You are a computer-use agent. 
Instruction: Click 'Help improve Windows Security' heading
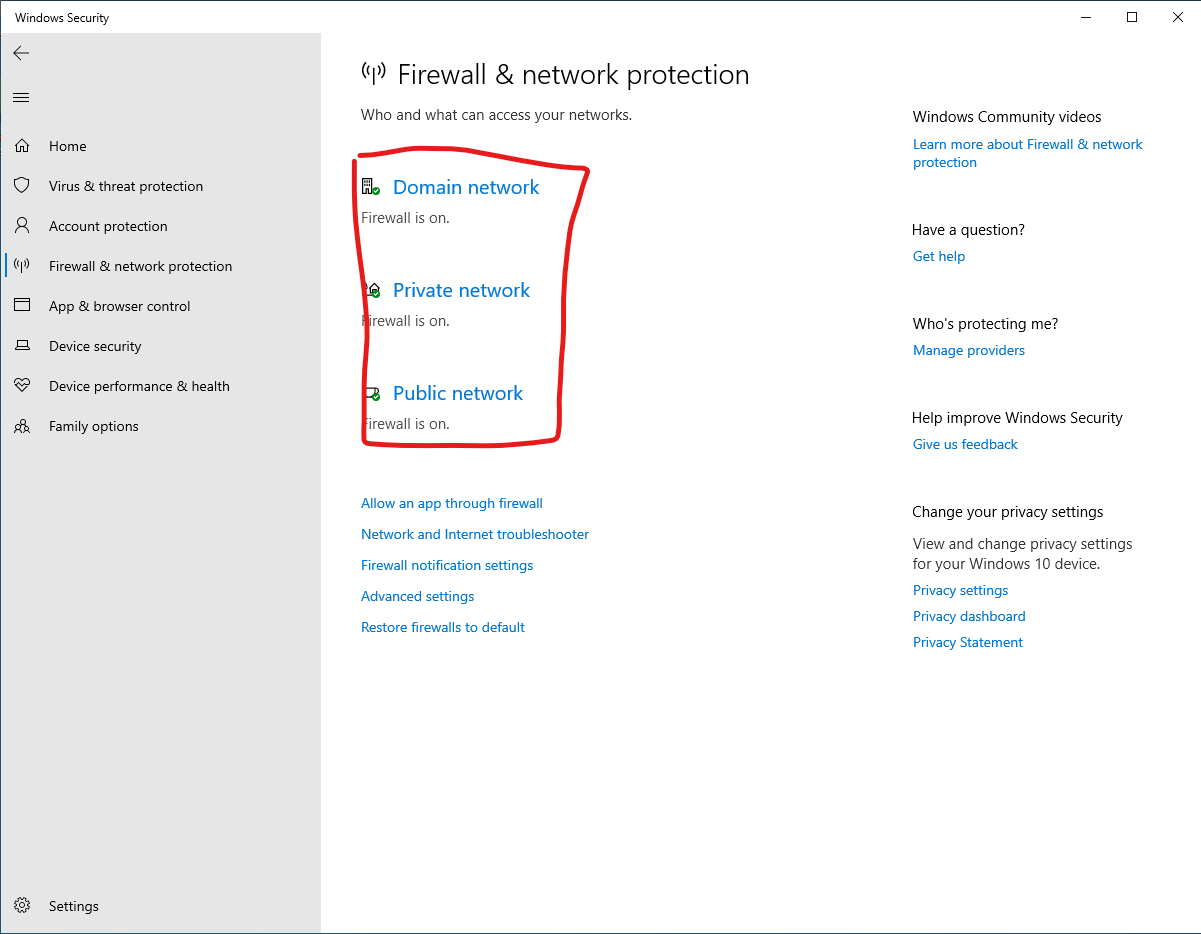(x=1017, y=418)
